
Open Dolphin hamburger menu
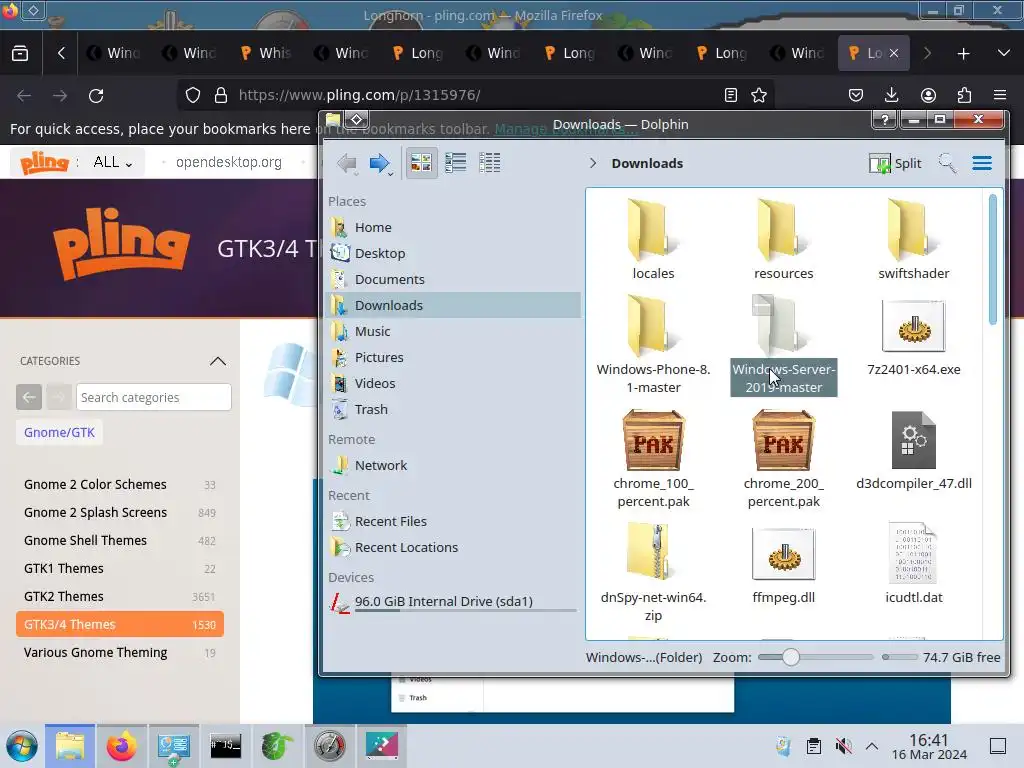pyautogui.click(x=982, y=163)
